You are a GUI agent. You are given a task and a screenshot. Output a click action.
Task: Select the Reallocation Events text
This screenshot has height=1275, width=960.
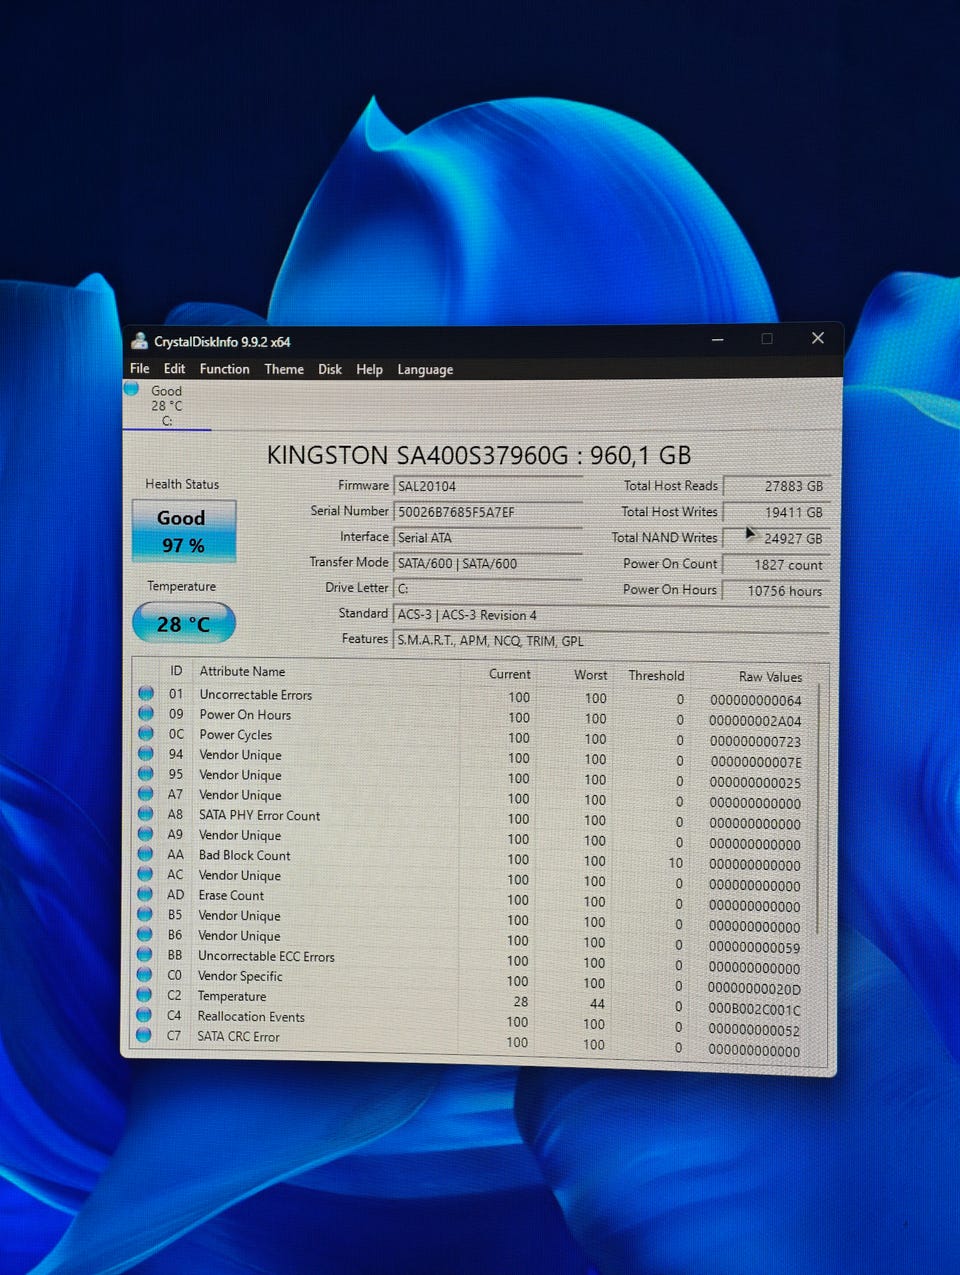coord(251,1016)
